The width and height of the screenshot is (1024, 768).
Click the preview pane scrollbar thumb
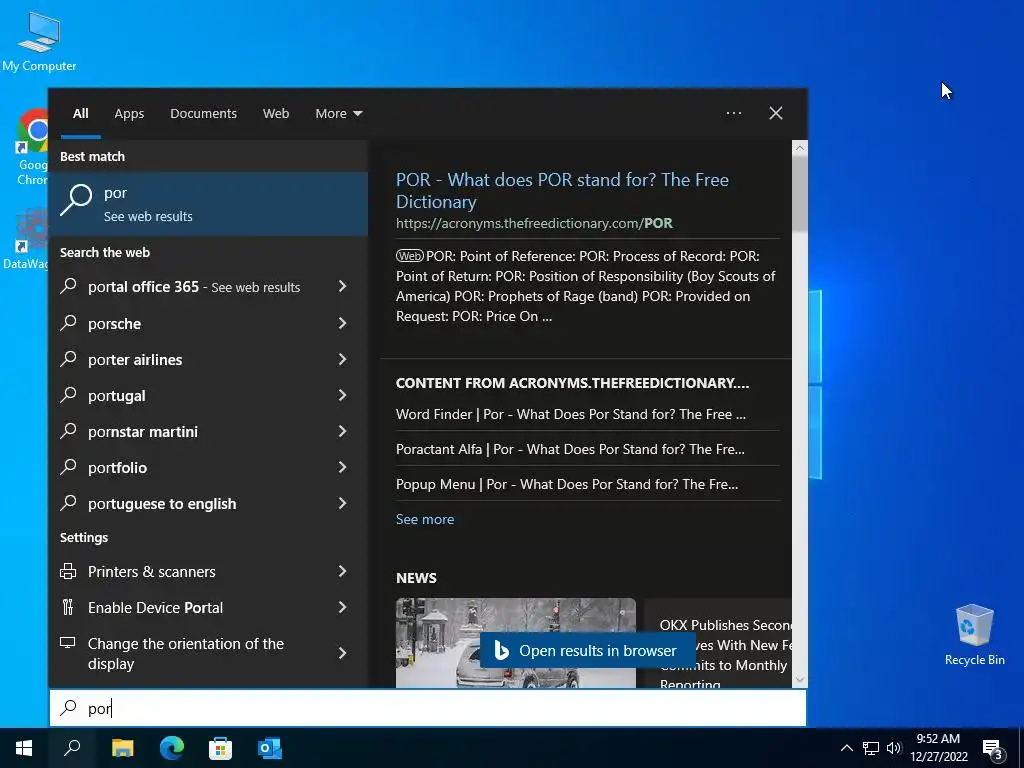(800, 193)
